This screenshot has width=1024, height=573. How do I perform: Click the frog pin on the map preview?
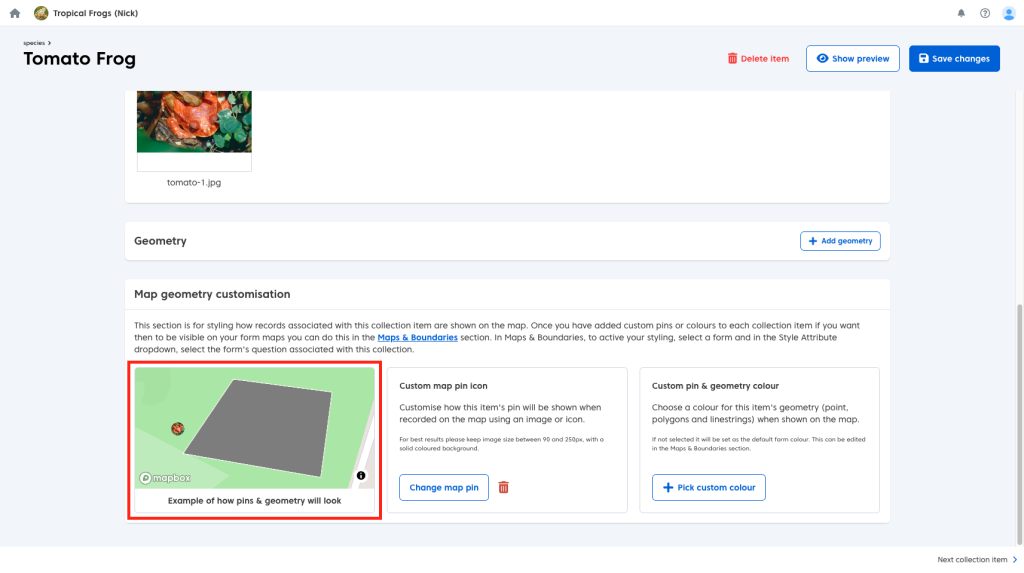tap(177, 429)
